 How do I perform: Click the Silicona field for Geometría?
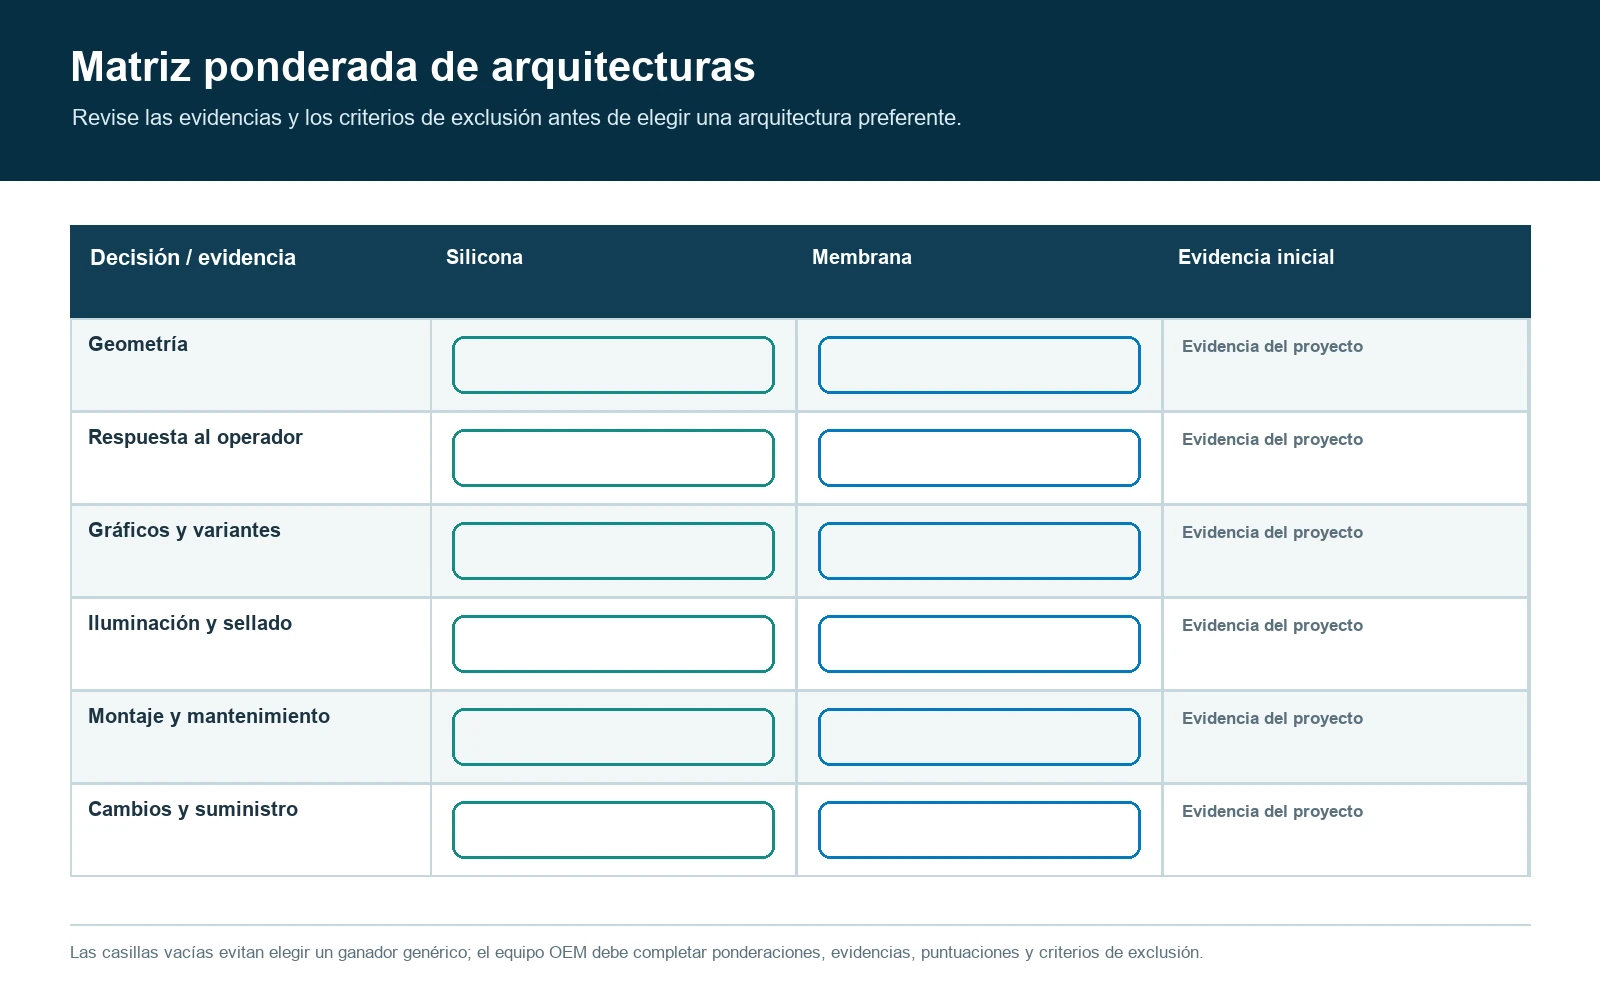click(613, 365)
